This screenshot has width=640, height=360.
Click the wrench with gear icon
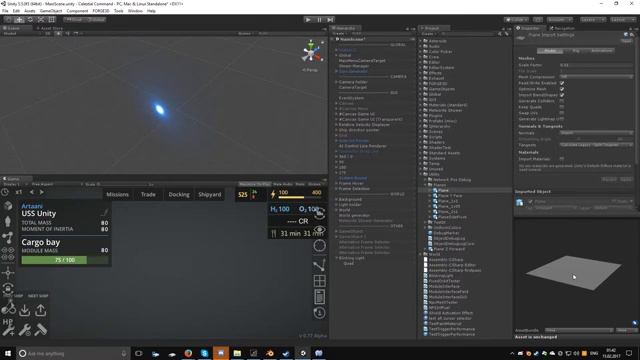pos(24,330)
